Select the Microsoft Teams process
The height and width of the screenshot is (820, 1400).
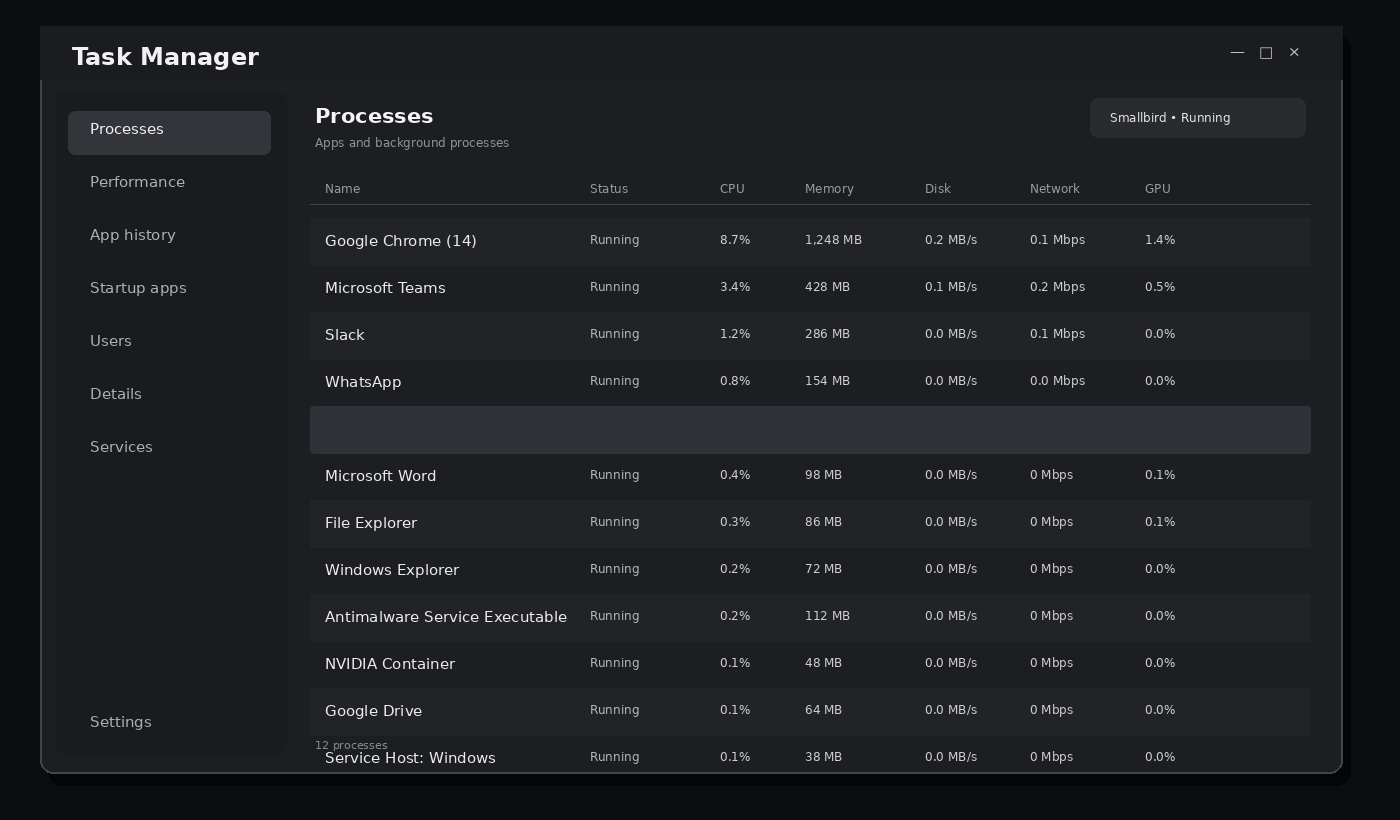click(x=810, y=288)
